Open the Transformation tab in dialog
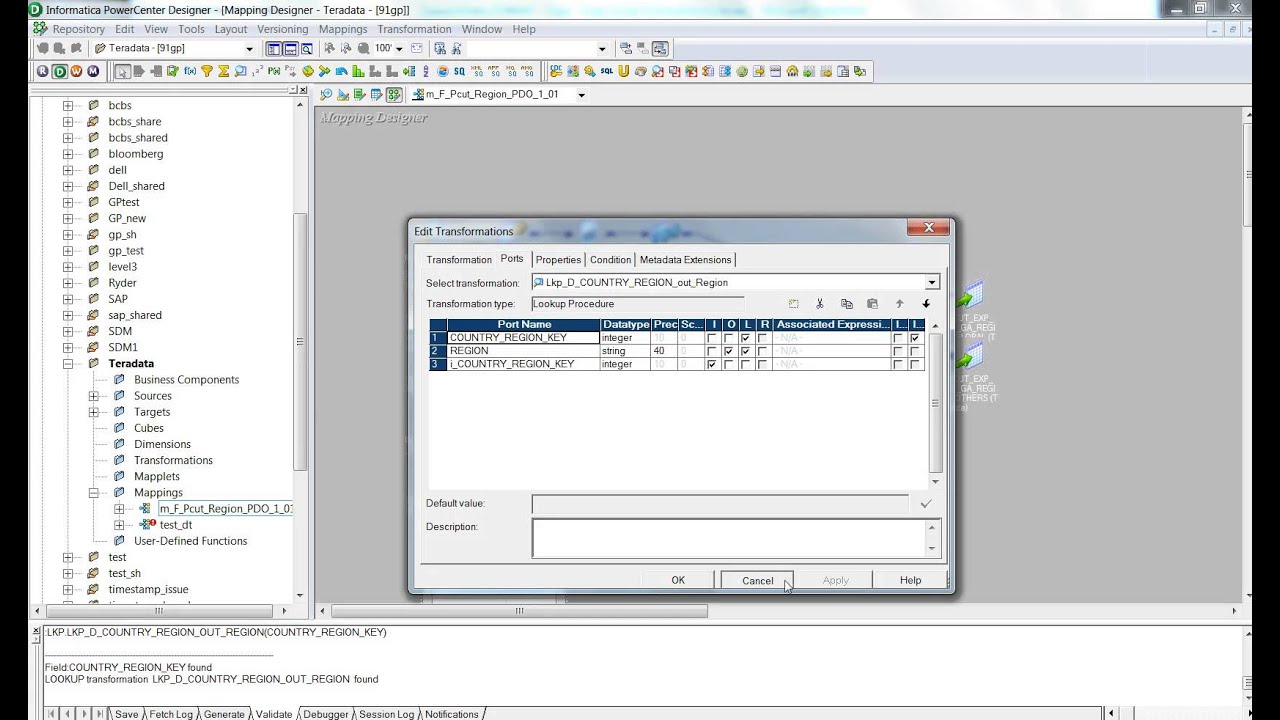 click(x=459, y=260)
